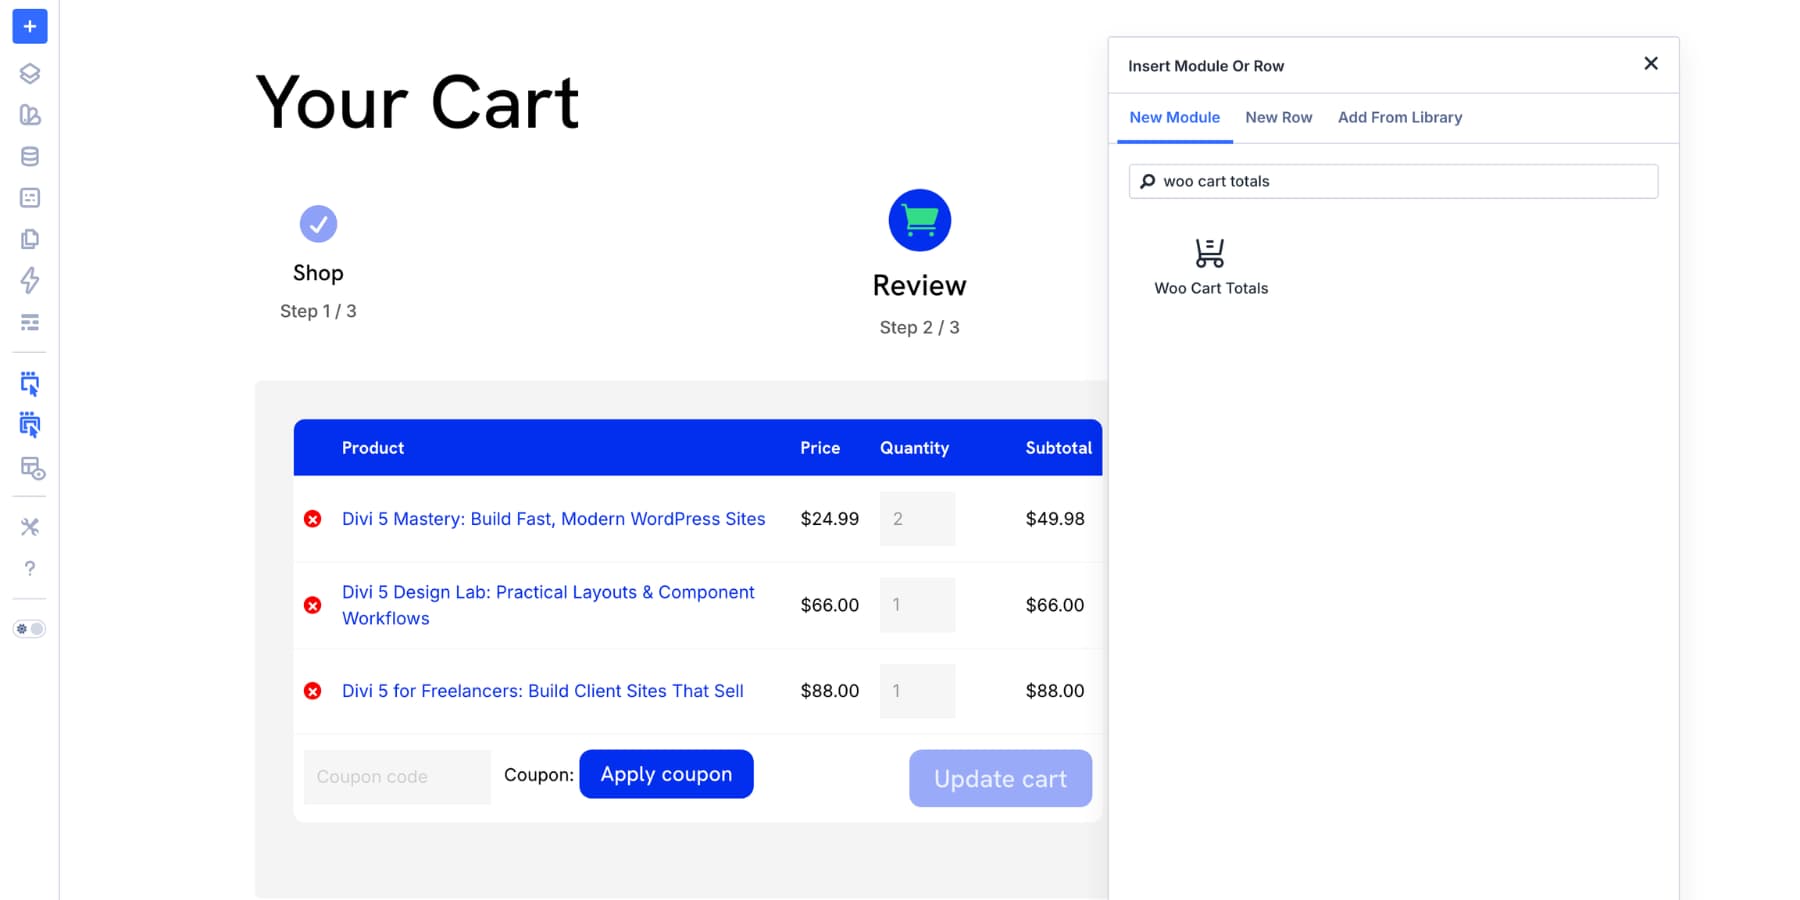Click the Review step title
This screenshot has height=900, width=1800.
pos(919,286)
